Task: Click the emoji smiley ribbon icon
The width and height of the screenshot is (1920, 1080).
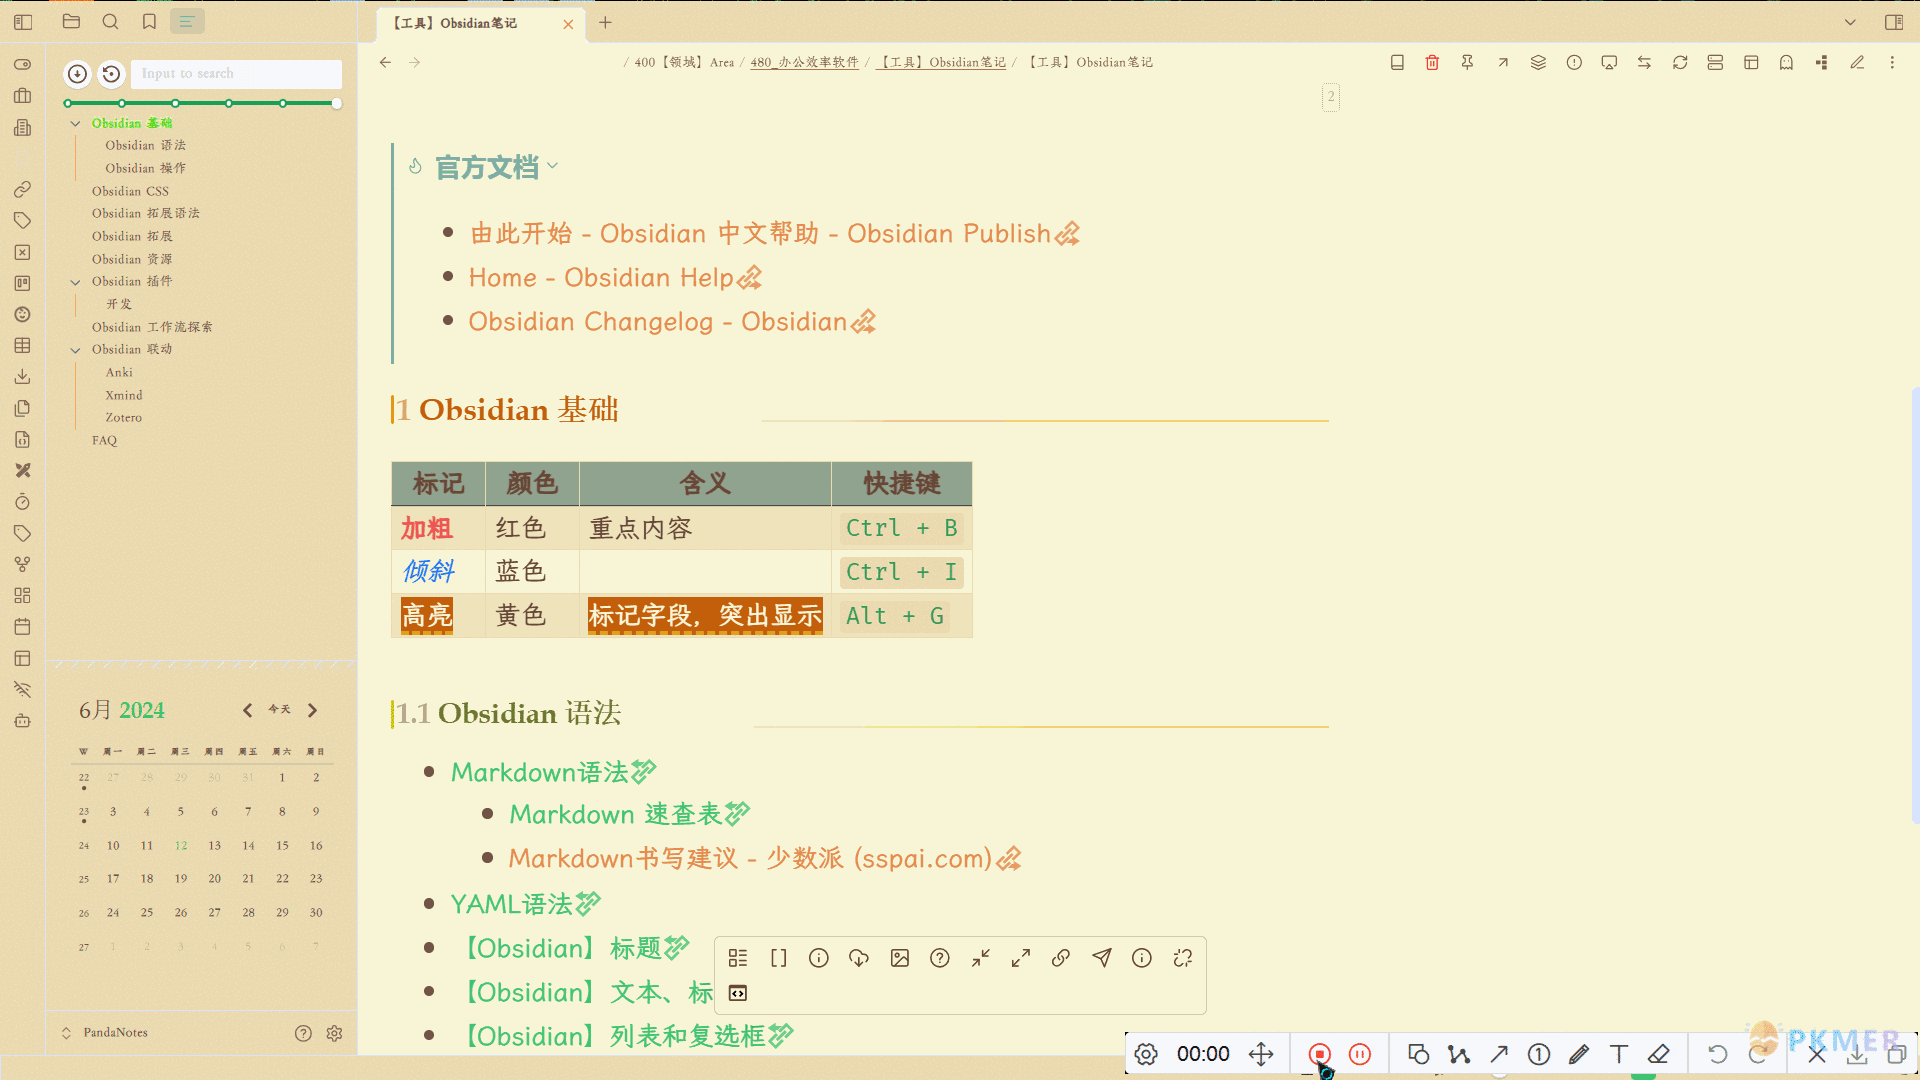Action: click(x=22, y=314)
